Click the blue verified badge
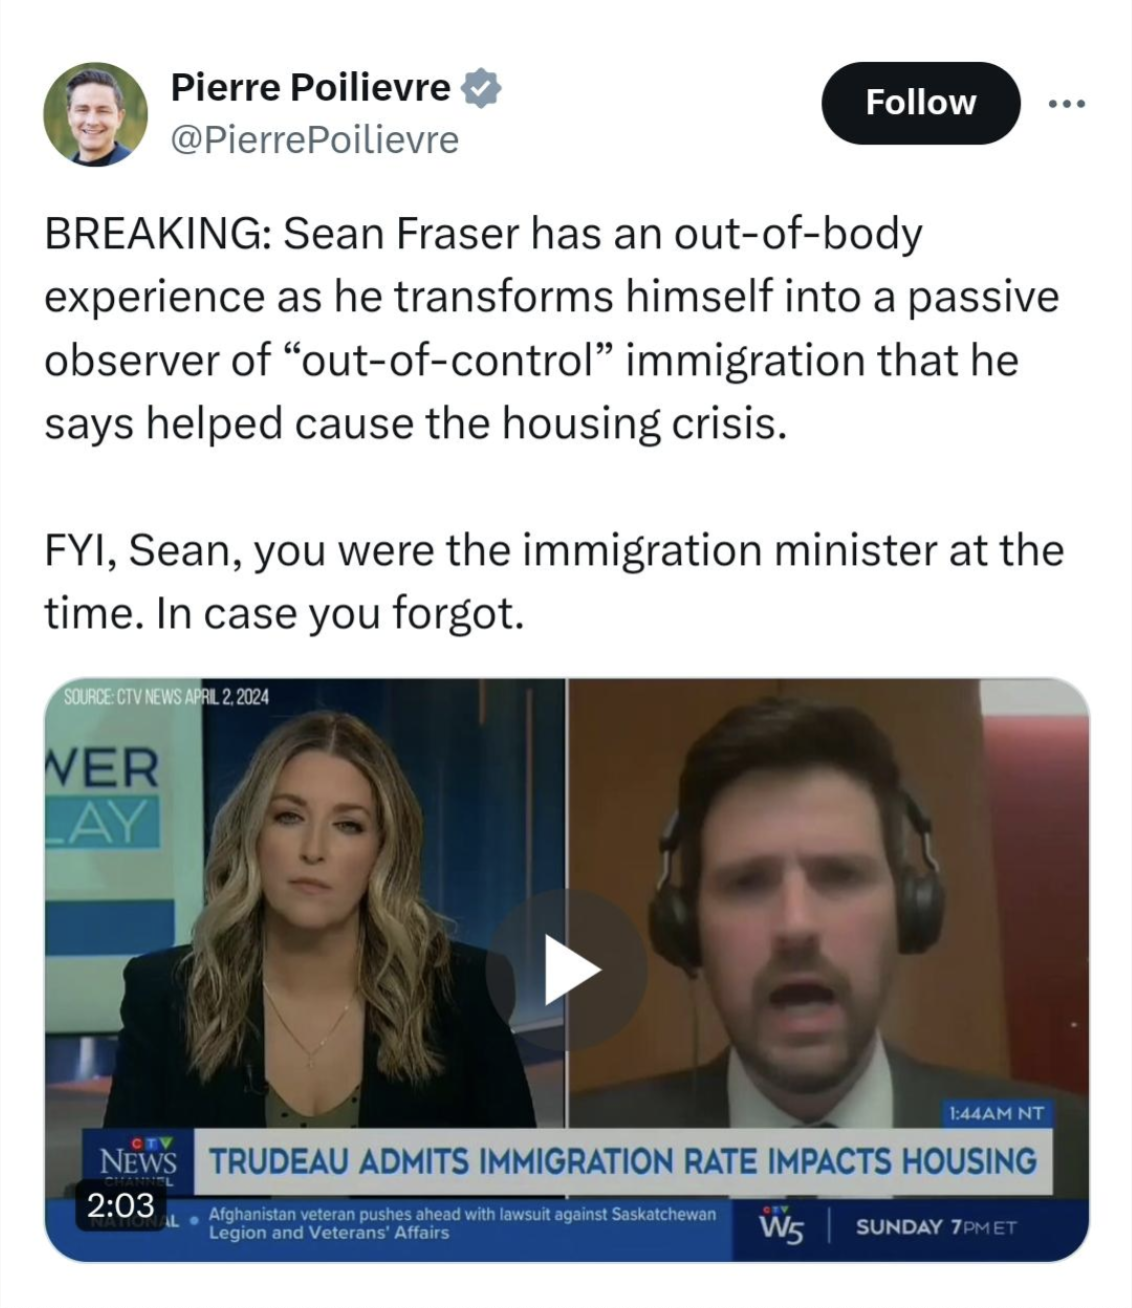Screen dimensions: 1132x1308 [481, 89]
